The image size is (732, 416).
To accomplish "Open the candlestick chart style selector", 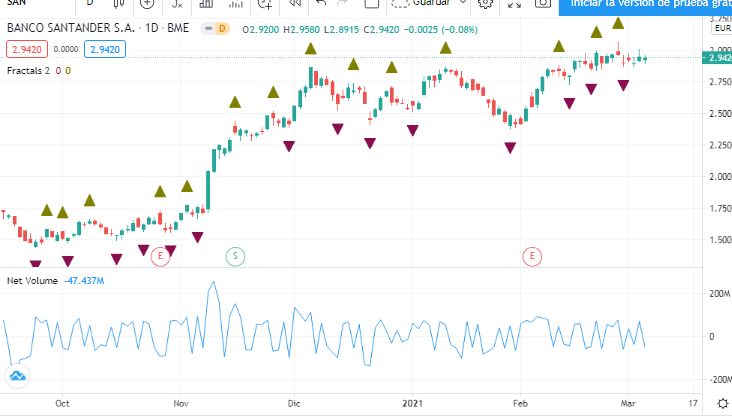I will click(x=119, y=4).
